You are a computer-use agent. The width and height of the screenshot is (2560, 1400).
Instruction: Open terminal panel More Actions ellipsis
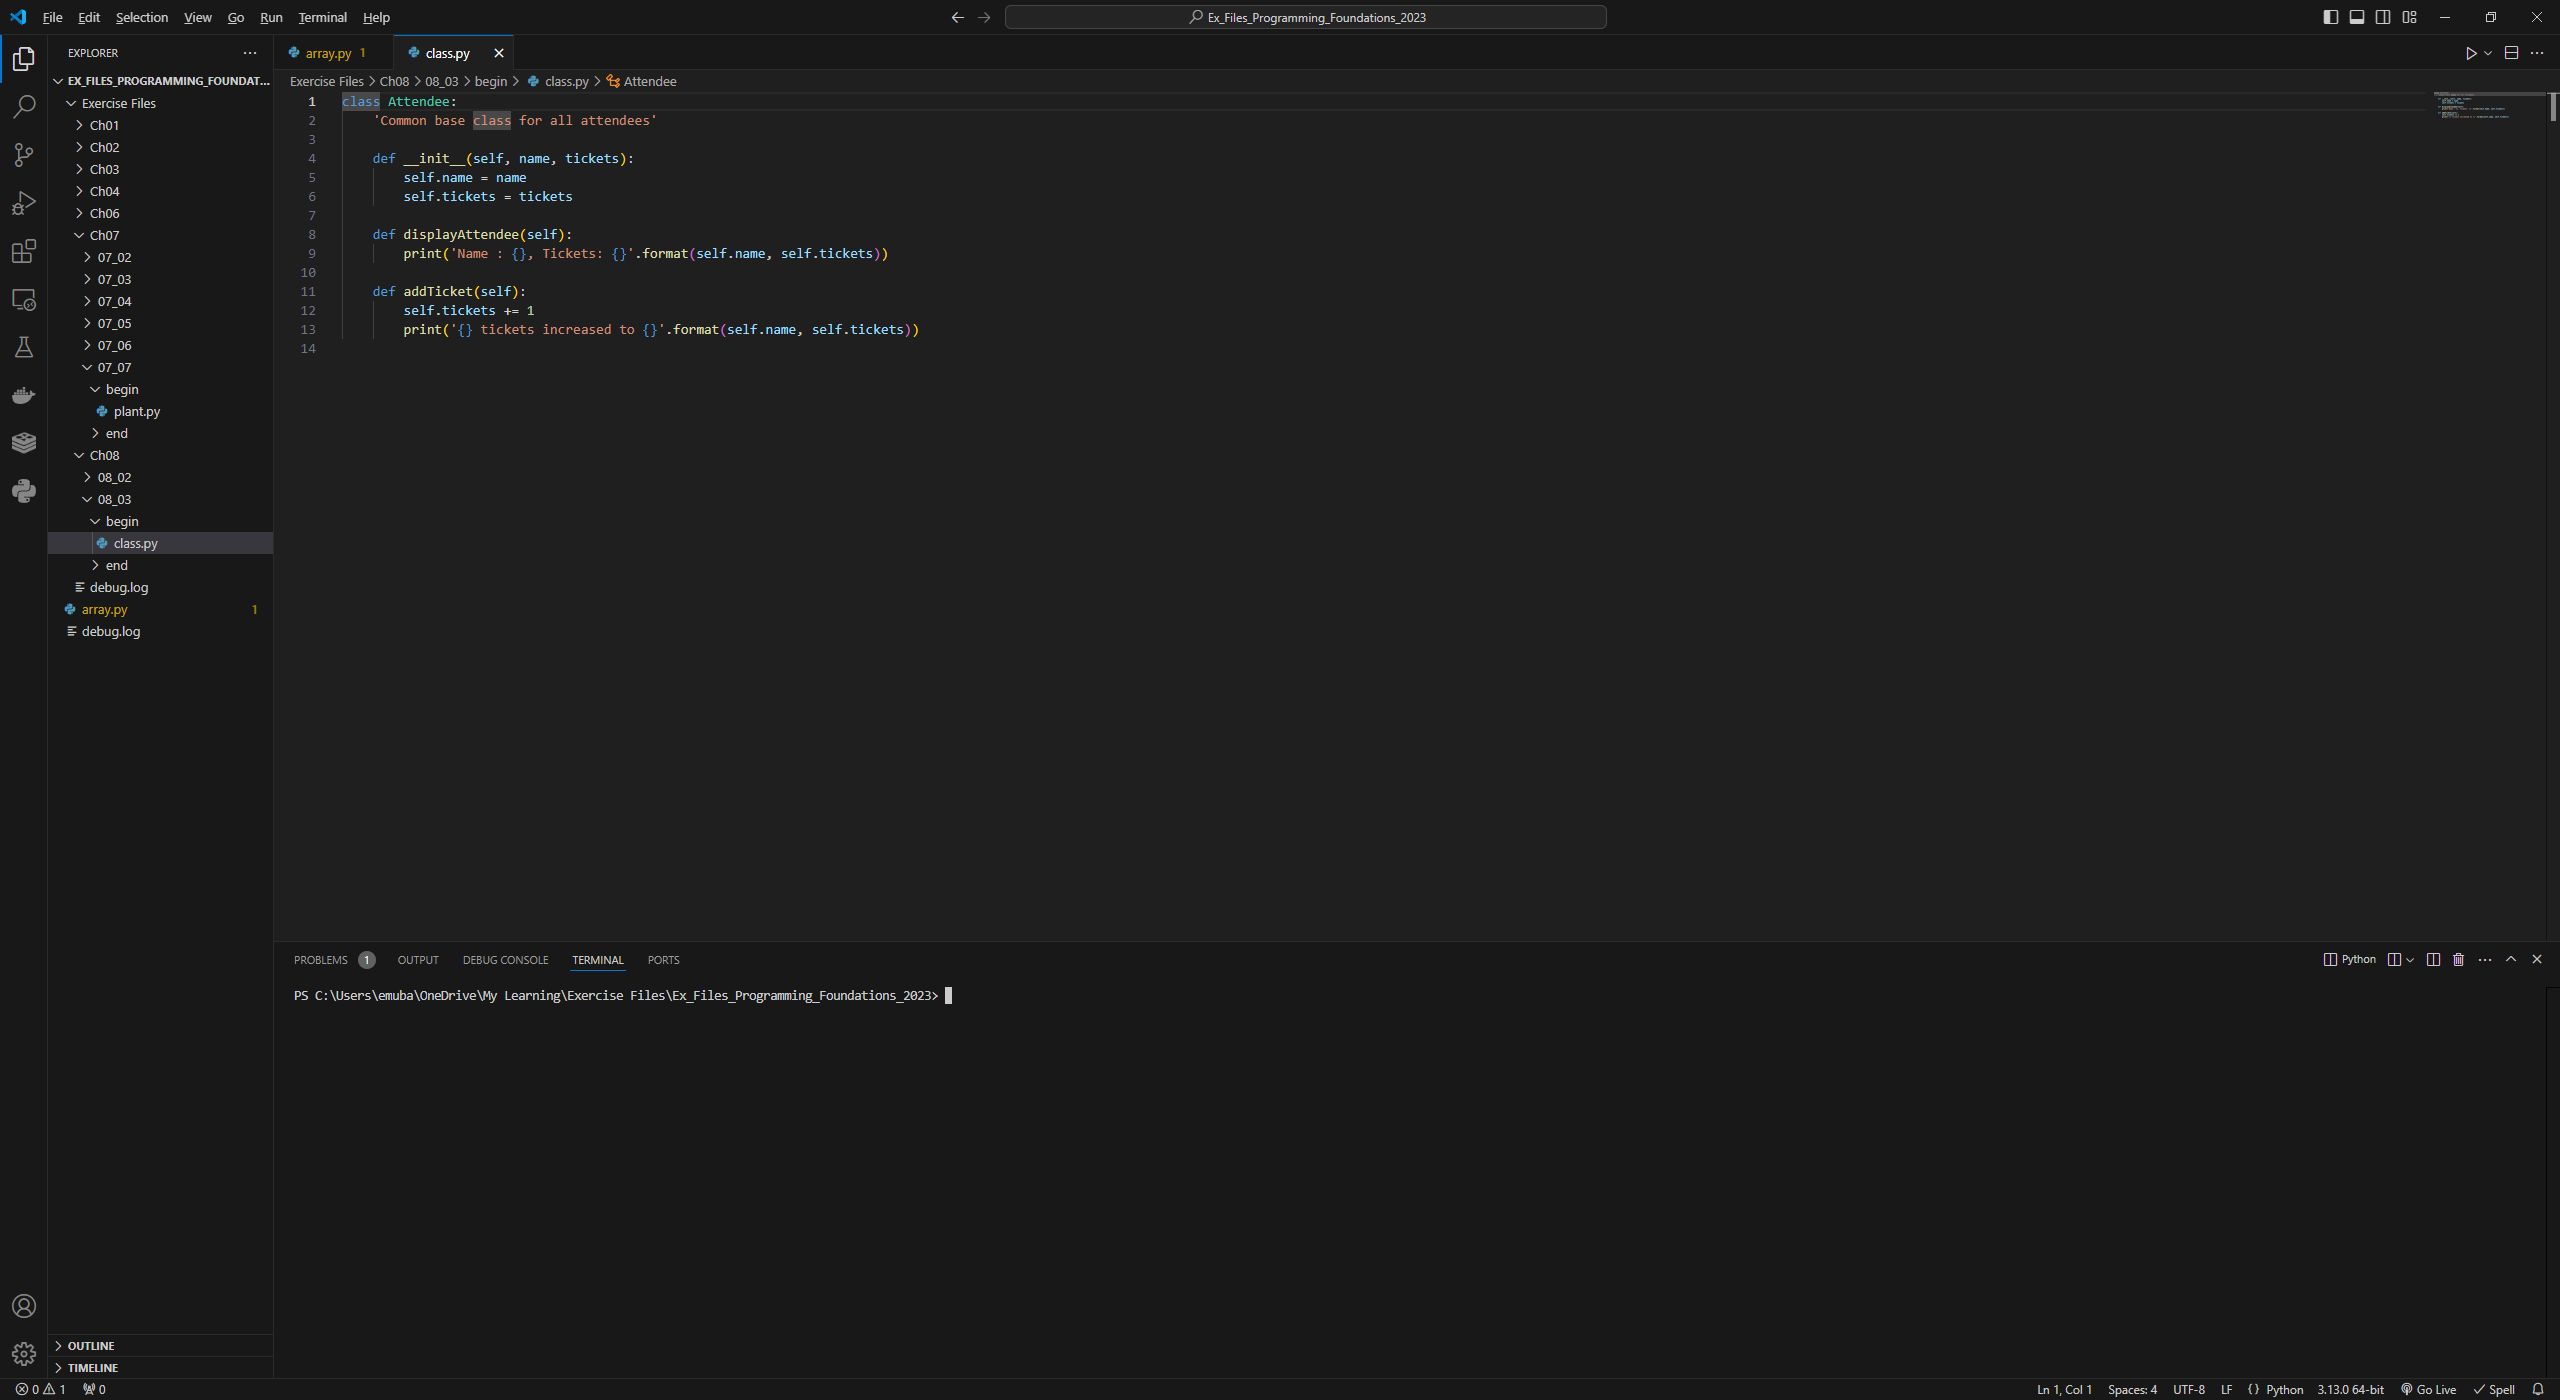(x=2485, y=960)
